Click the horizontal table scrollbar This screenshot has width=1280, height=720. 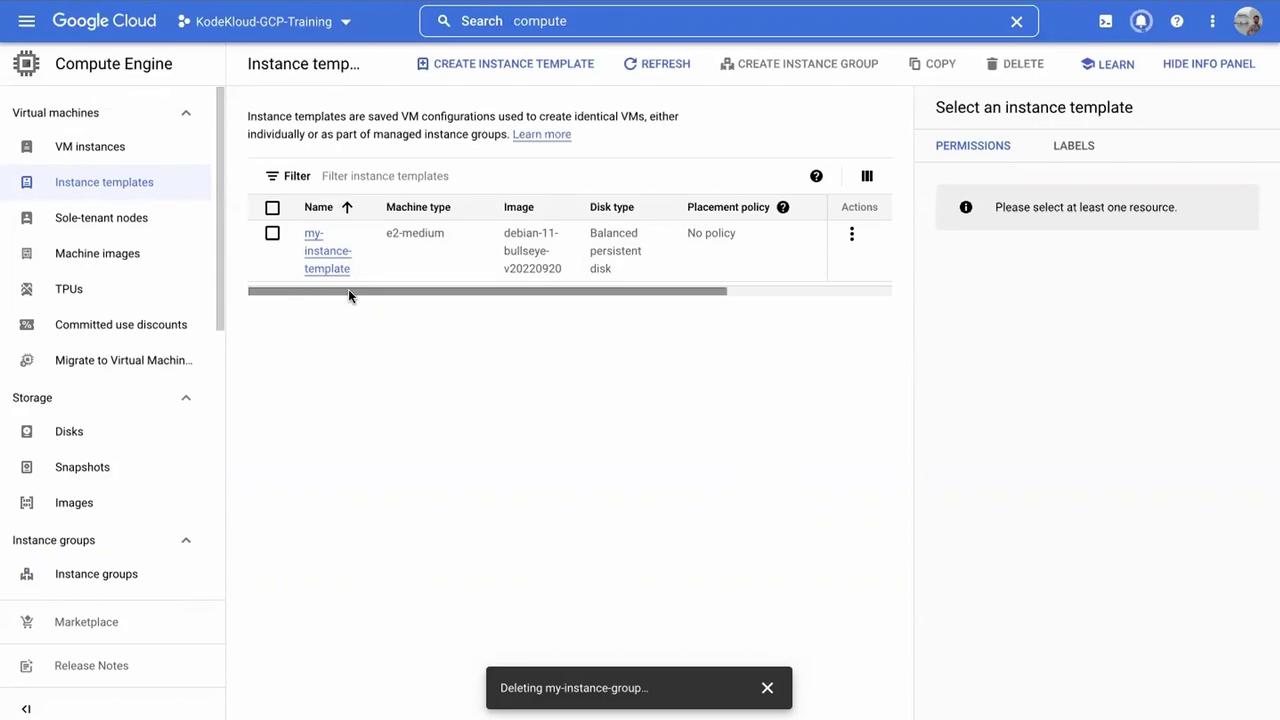pyautogui.click(x=487, y=291)
